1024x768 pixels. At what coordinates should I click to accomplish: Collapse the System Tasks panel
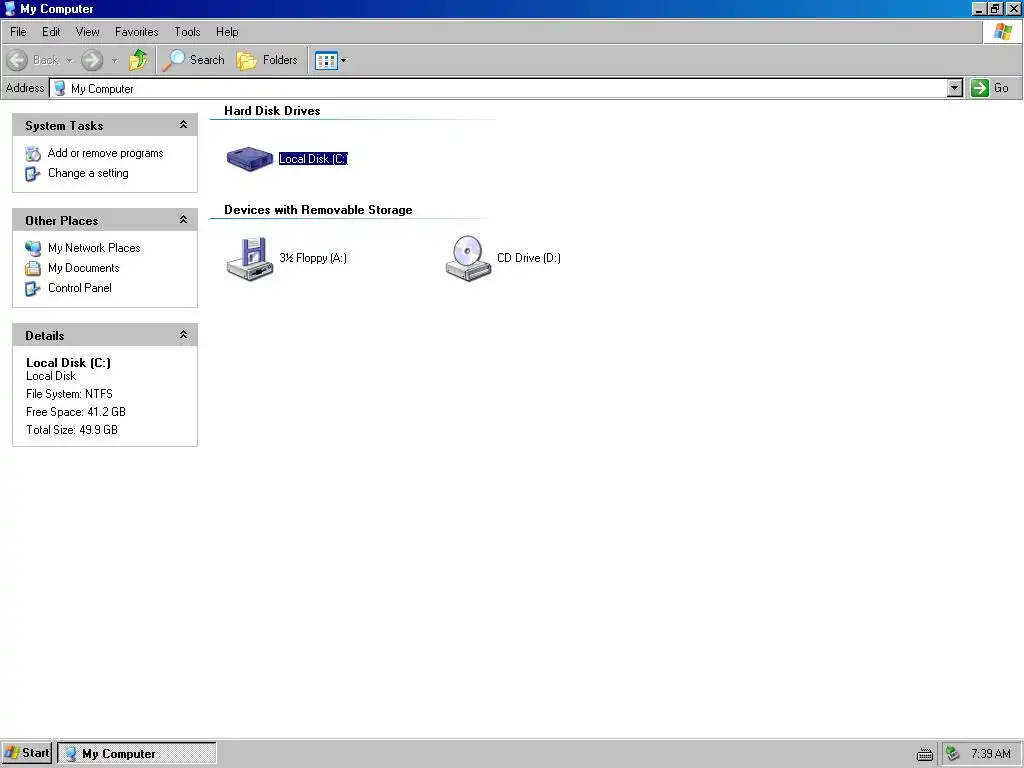click(184, 125)
